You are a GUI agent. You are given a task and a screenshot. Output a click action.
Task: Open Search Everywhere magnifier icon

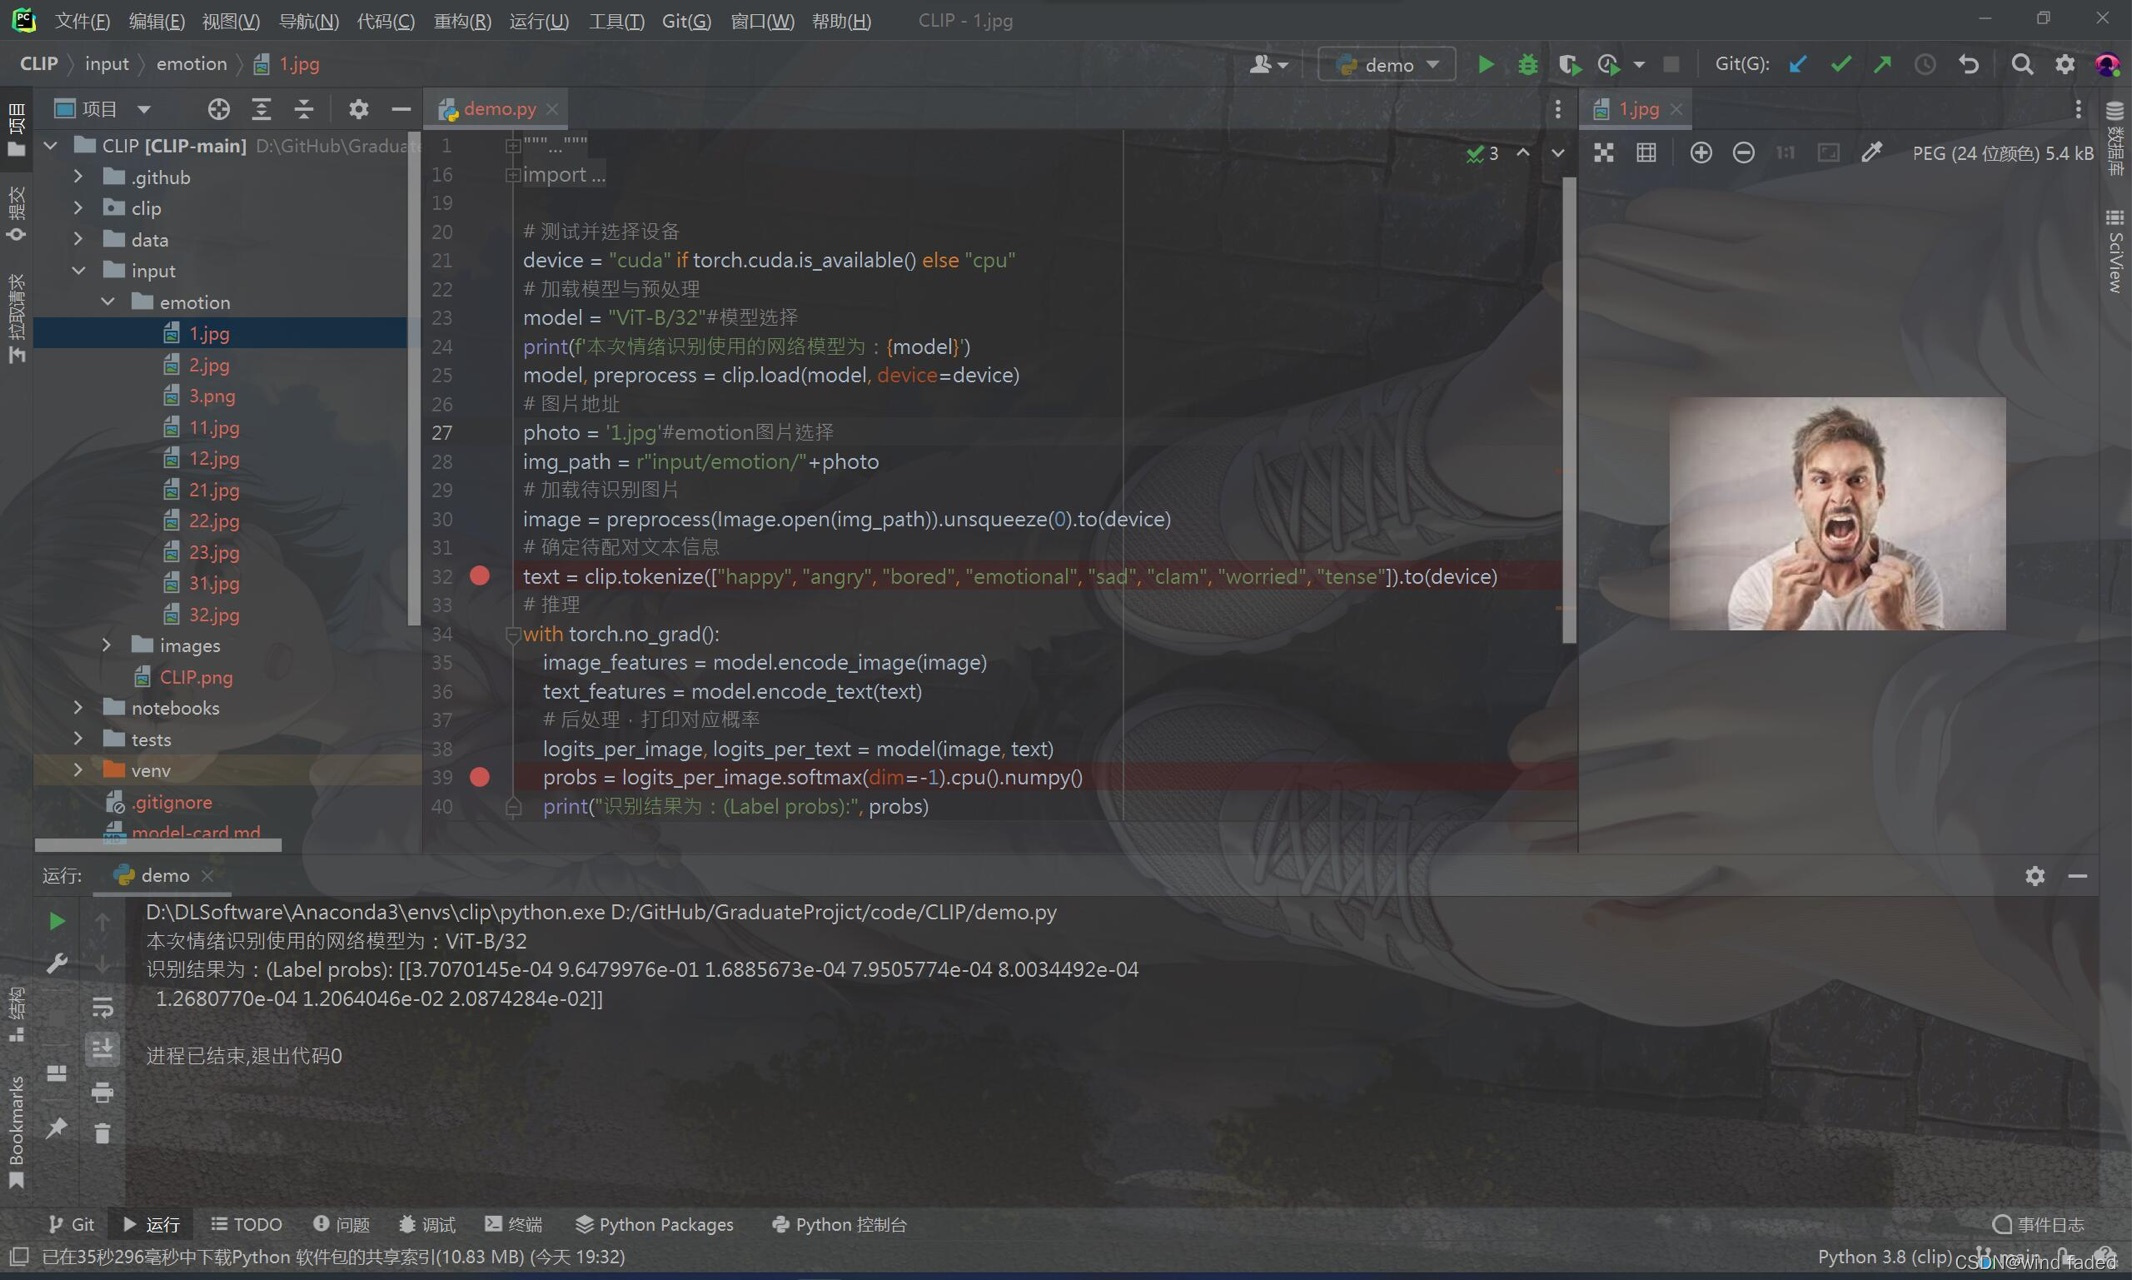[x=2021, y=65]
